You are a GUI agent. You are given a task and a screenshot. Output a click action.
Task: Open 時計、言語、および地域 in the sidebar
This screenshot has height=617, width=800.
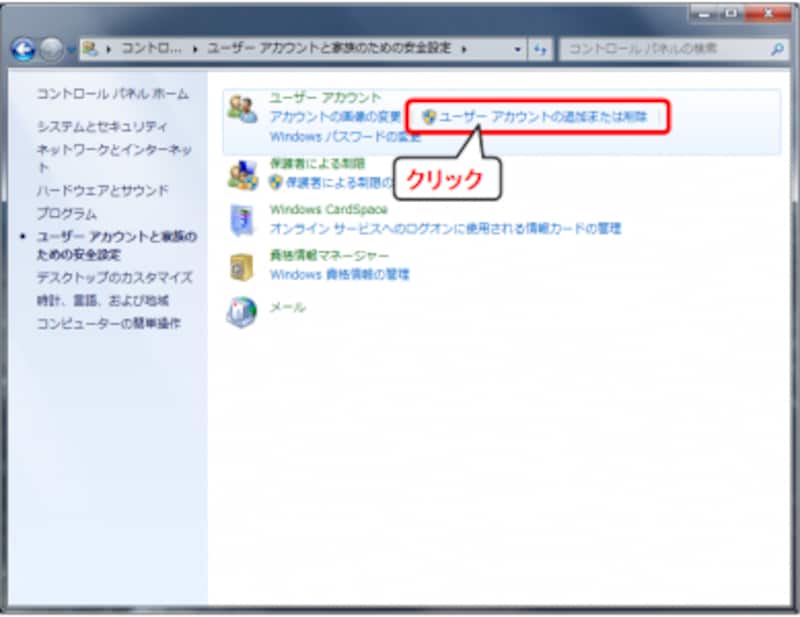pyautogui.click(x=103, y=301)
